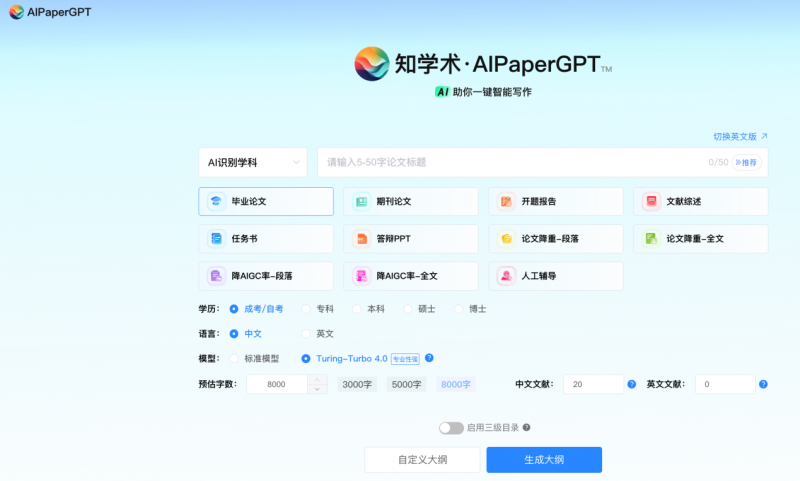Select 成考/自考 education level
800x481 pixels.
256,309
